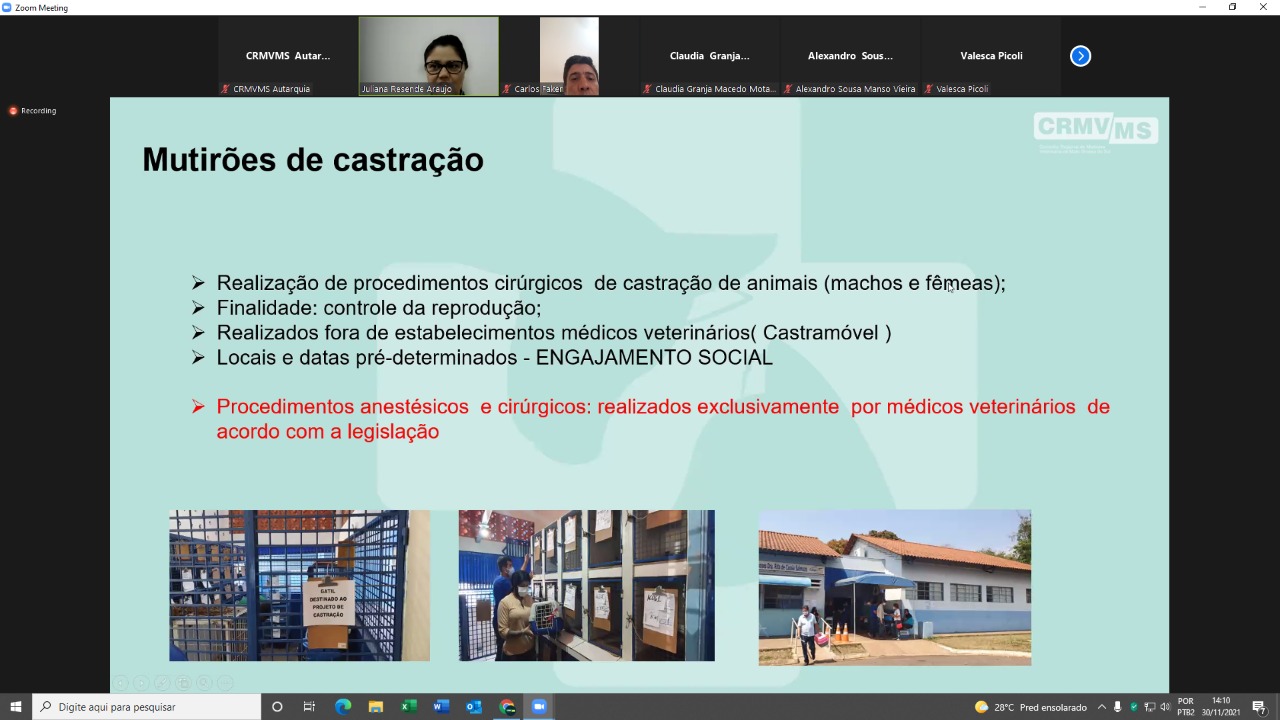Click the next participants arrow button

coord(1080,56)
